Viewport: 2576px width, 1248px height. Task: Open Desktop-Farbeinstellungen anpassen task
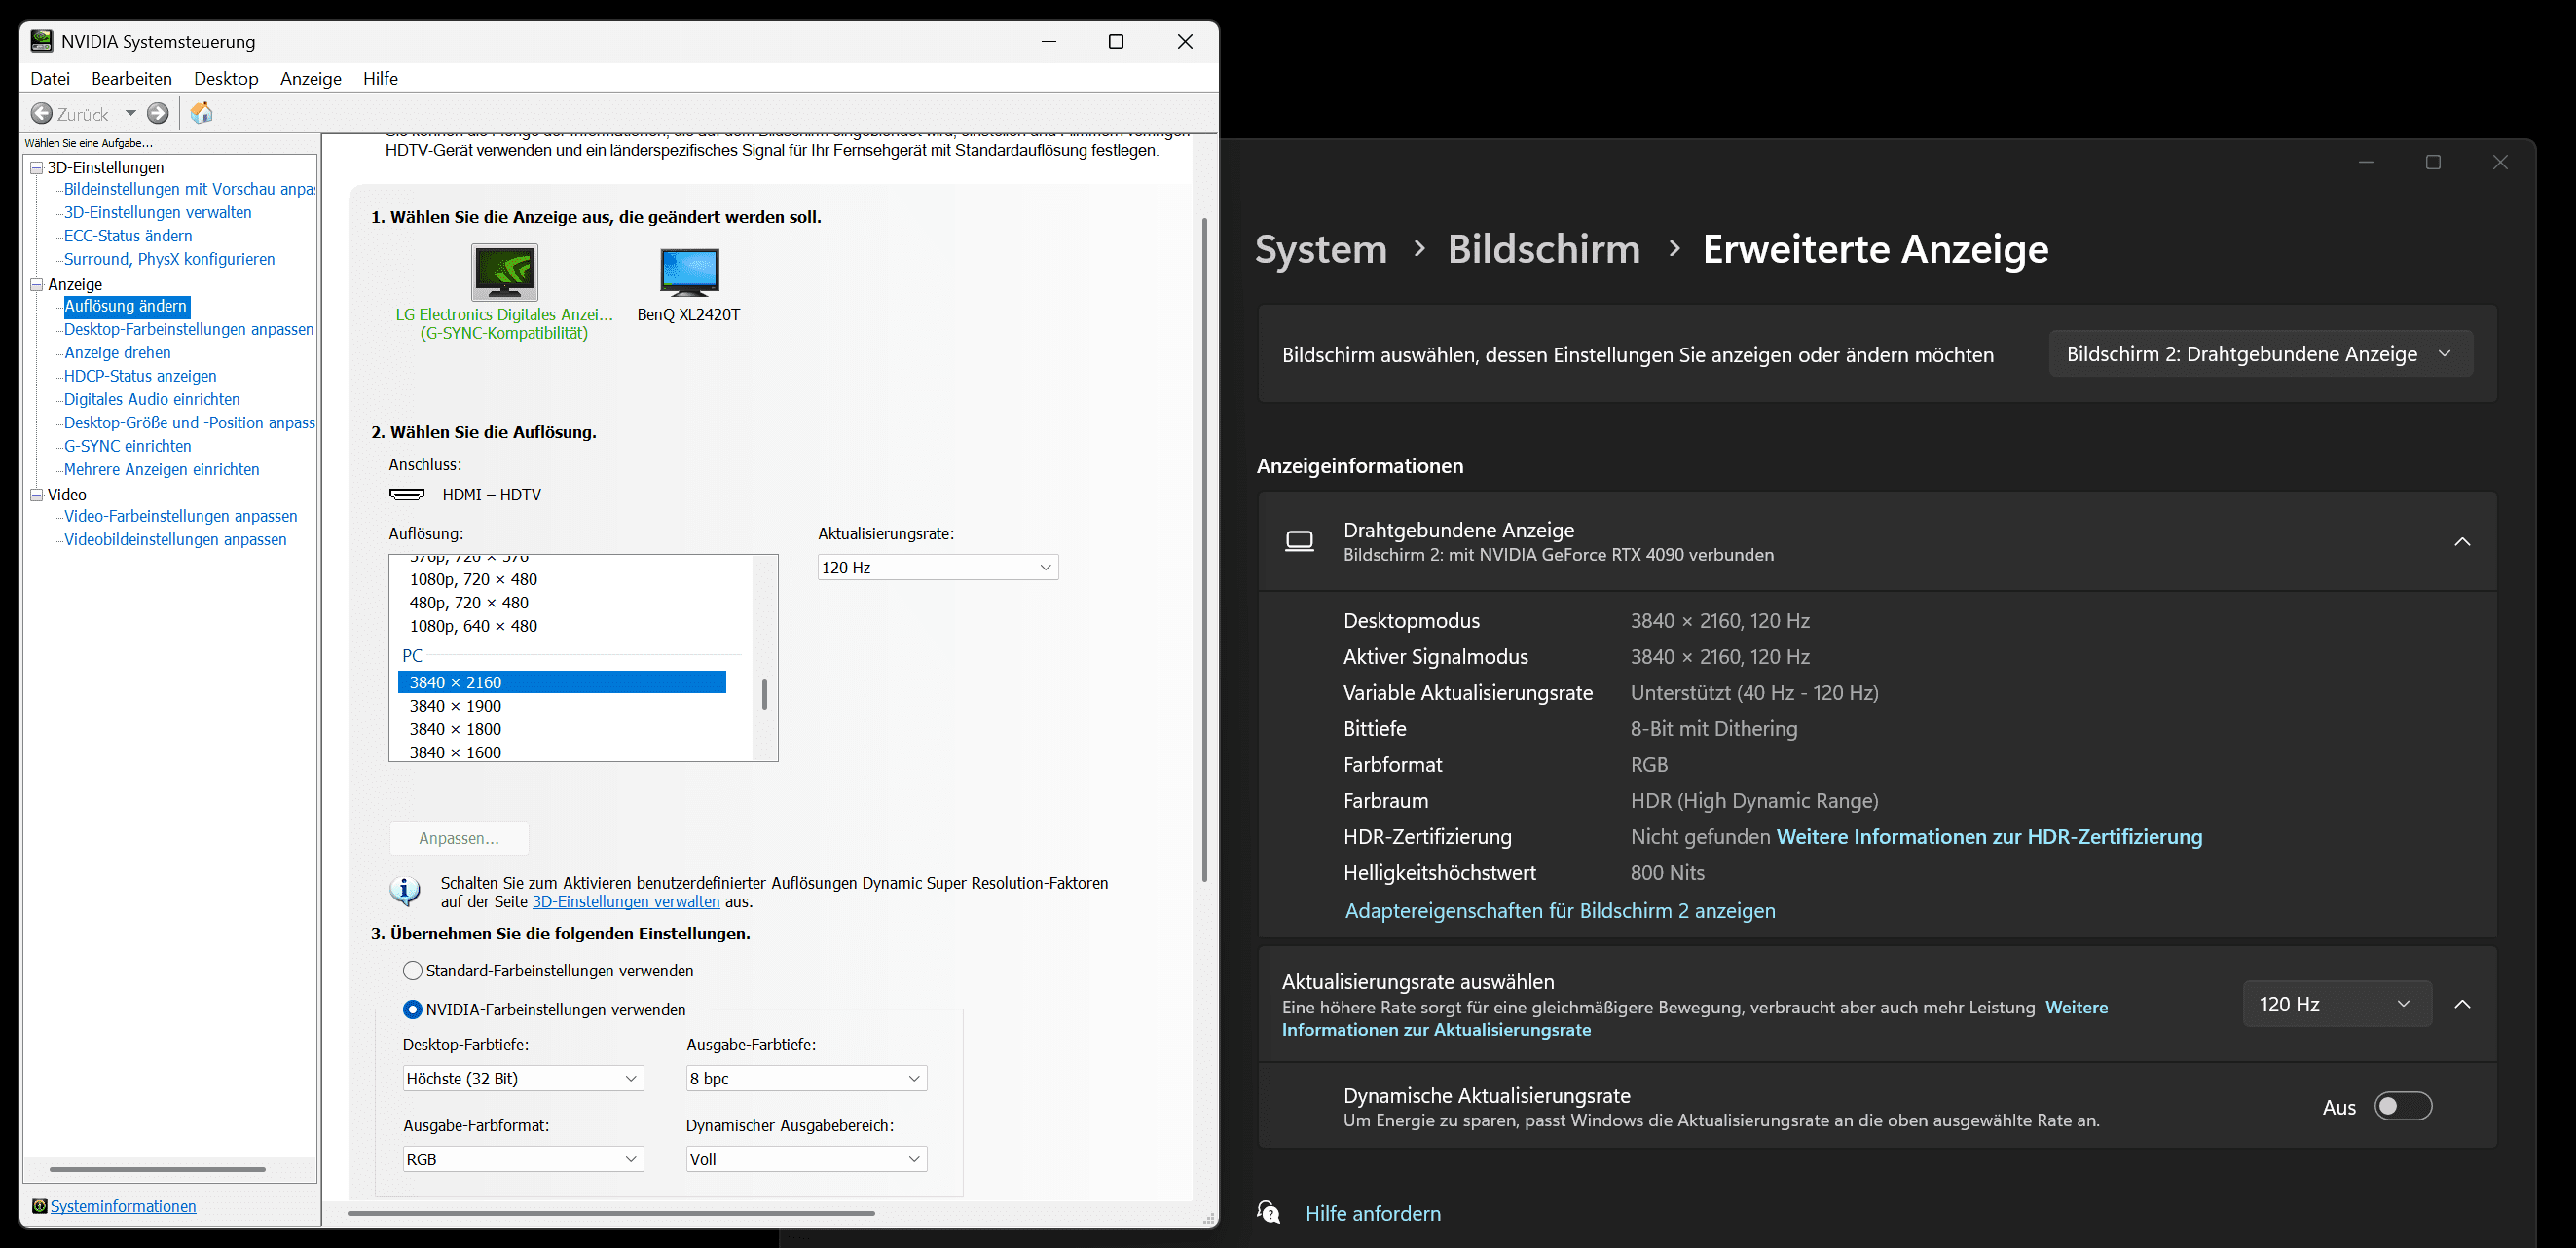click(189, 329)
